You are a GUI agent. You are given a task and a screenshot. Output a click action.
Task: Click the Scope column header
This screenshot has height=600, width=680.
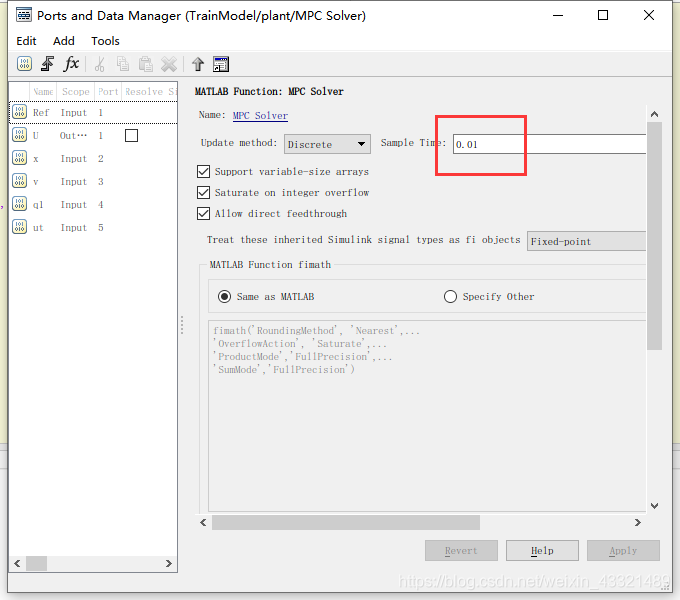tap(75, 91)
